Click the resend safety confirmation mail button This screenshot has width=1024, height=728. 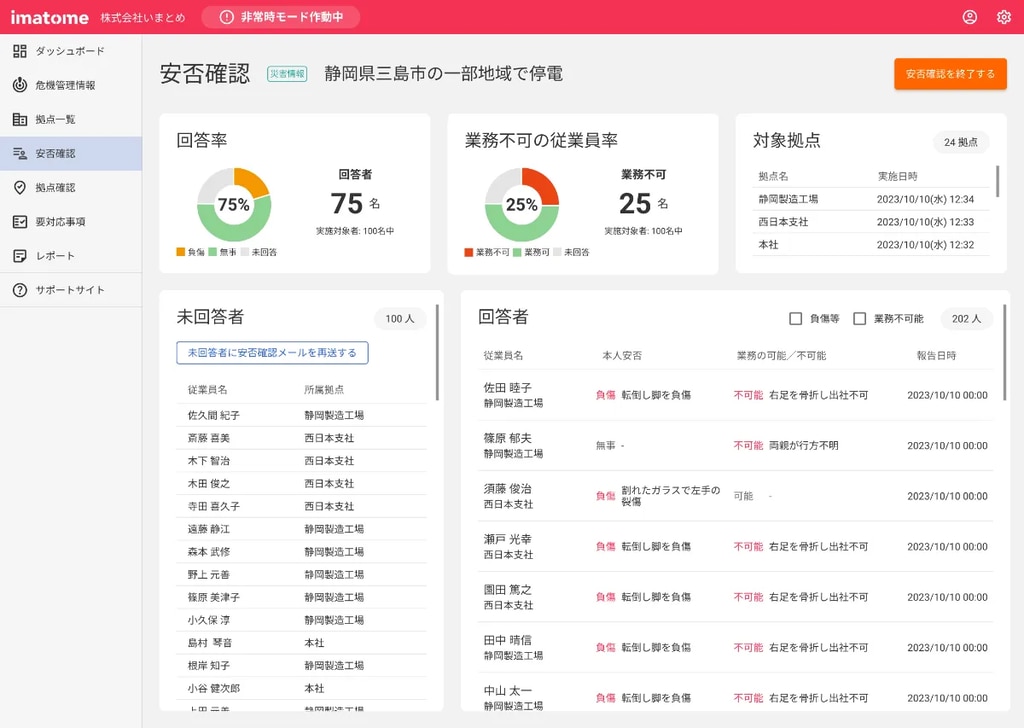tap(272, 353)
